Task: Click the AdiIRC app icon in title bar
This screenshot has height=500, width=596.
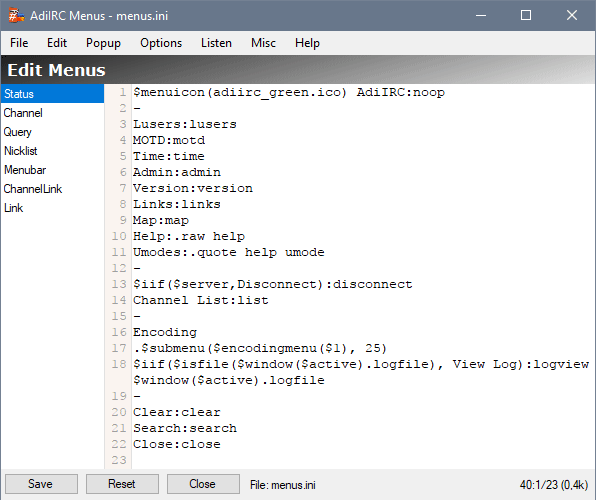Action: click(x=16, y=15)
